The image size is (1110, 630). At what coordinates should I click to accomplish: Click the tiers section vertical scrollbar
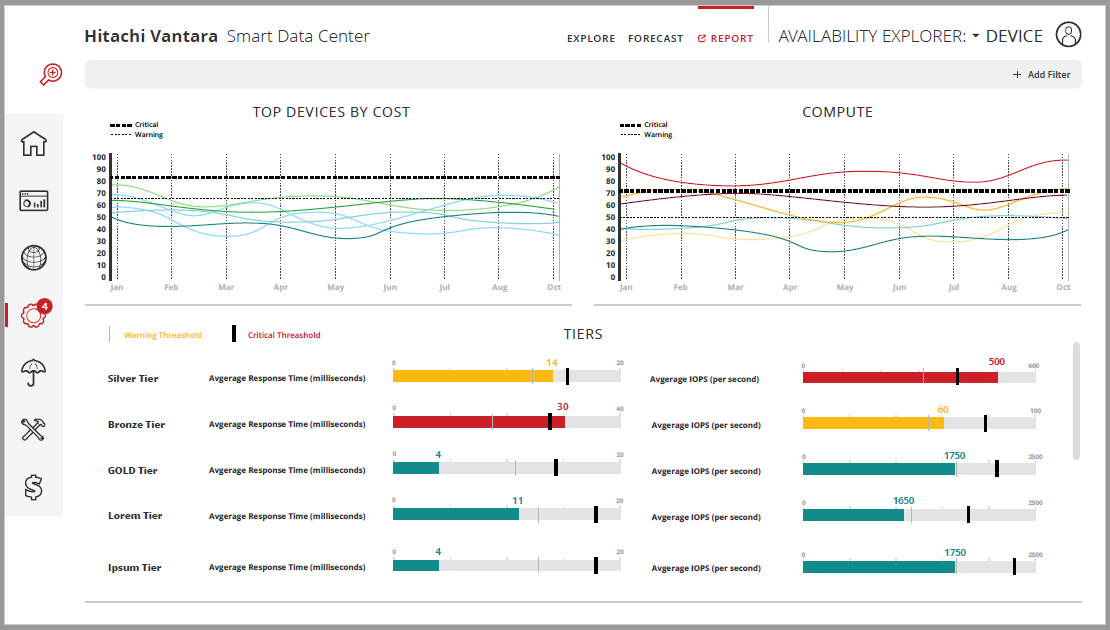(1076, 401)
